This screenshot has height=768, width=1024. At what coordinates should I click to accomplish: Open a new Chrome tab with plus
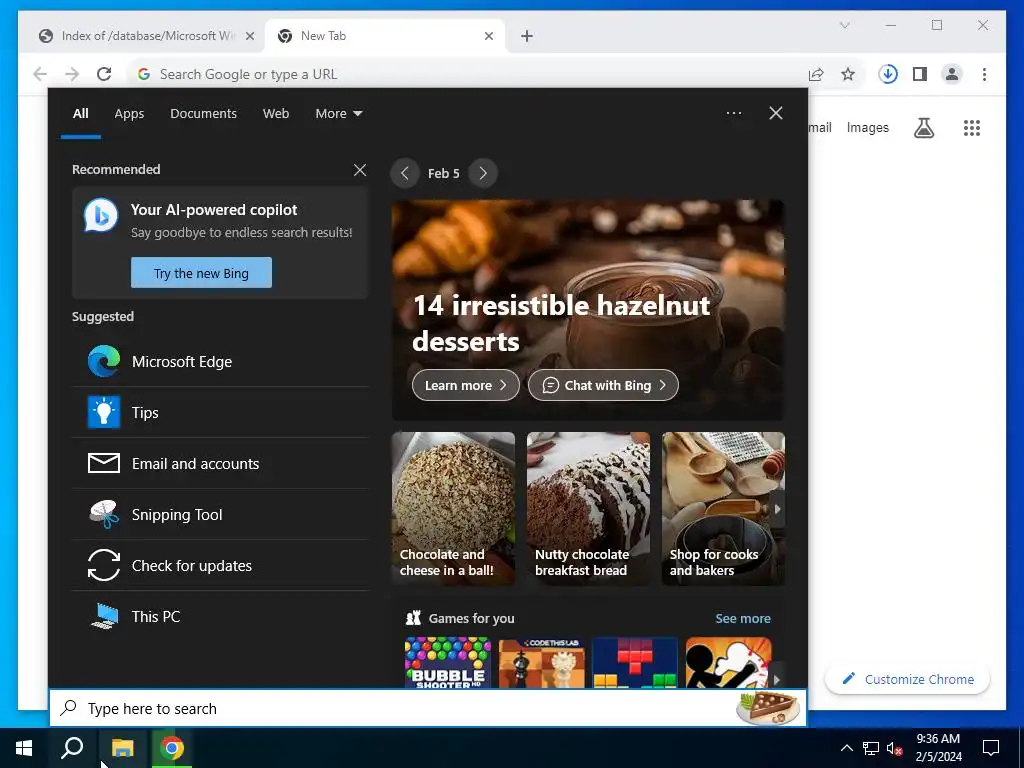(x=527, y=36)
